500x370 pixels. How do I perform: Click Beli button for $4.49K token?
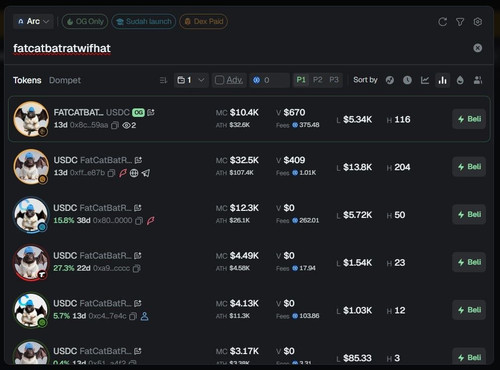(x=469, y=262)
